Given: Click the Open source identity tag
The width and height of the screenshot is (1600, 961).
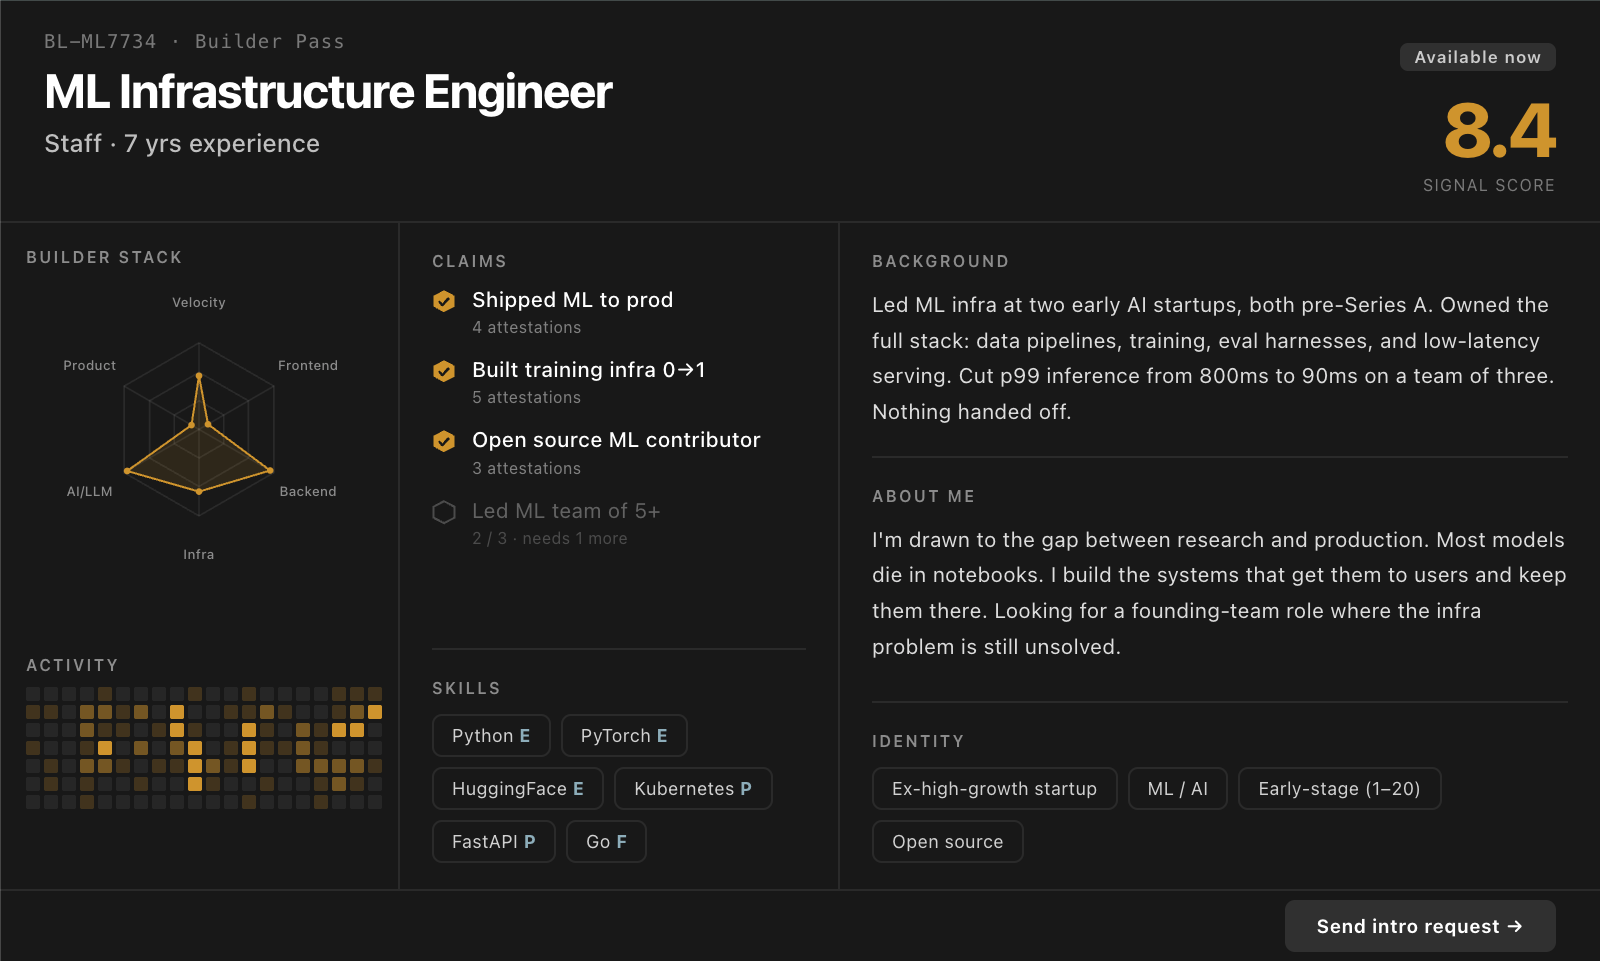Looking at the screenshot, I should click(x=947, y=842).
